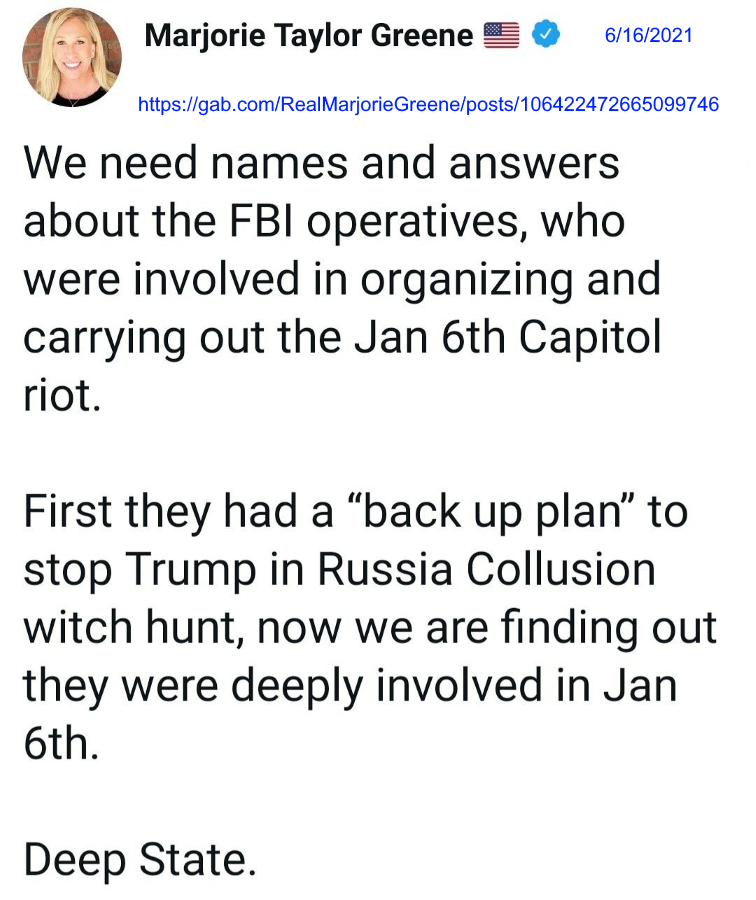756x900 pixels.
Task: Click "First" starting the second paragraph
Action: pos(68,512)
